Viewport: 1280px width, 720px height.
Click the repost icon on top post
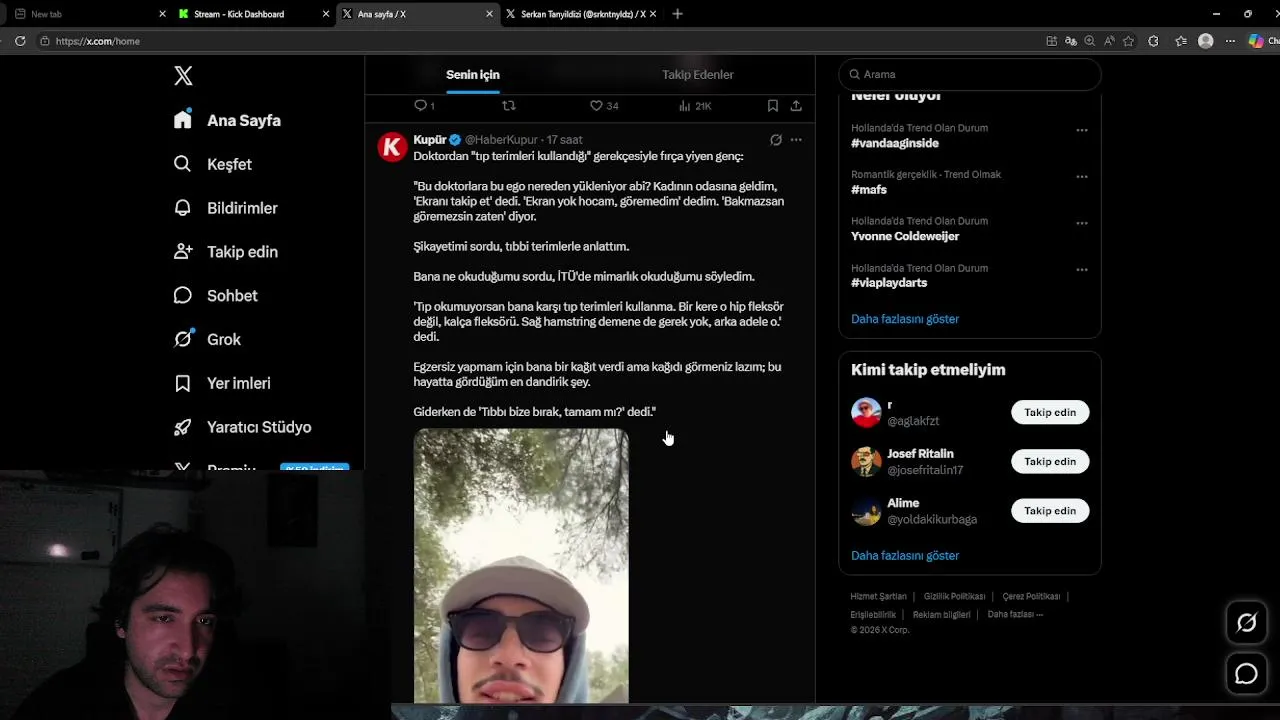(508, 105)
